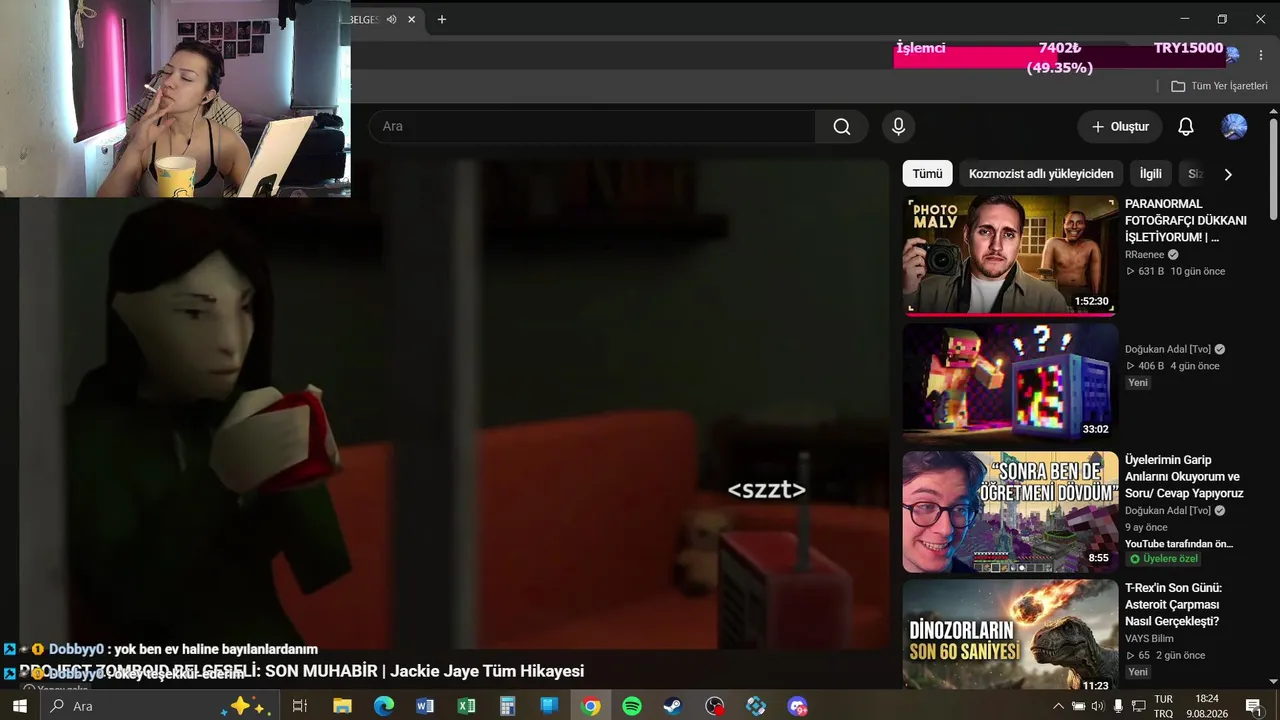Open the Tüm Yer İşaretleri bookmarks folder
The image size is (1280, 720).
coord(1219,86)
